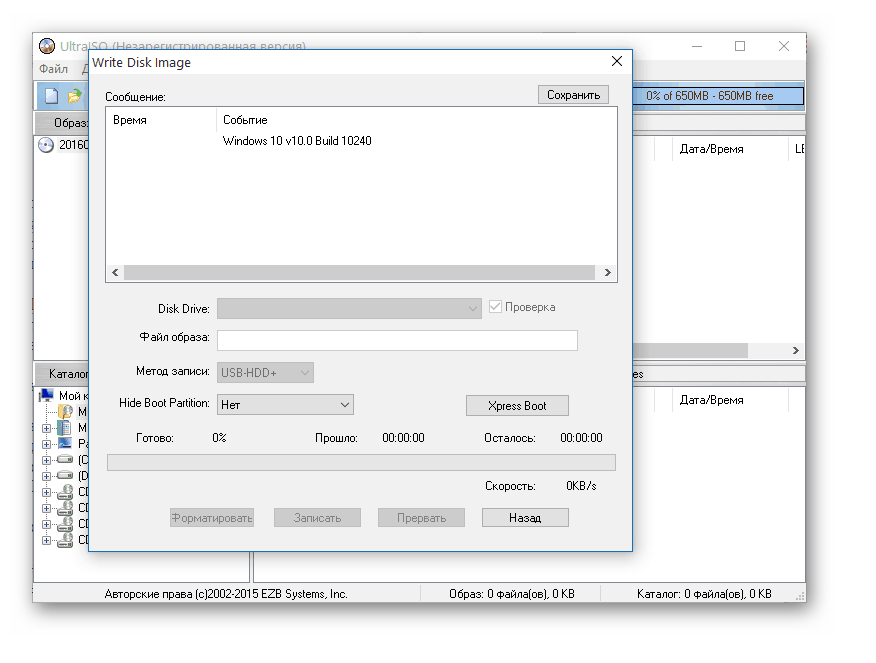Screen dimensions: 876x663
Task: Open the Файл menu
Action: [x=54, y=69]
